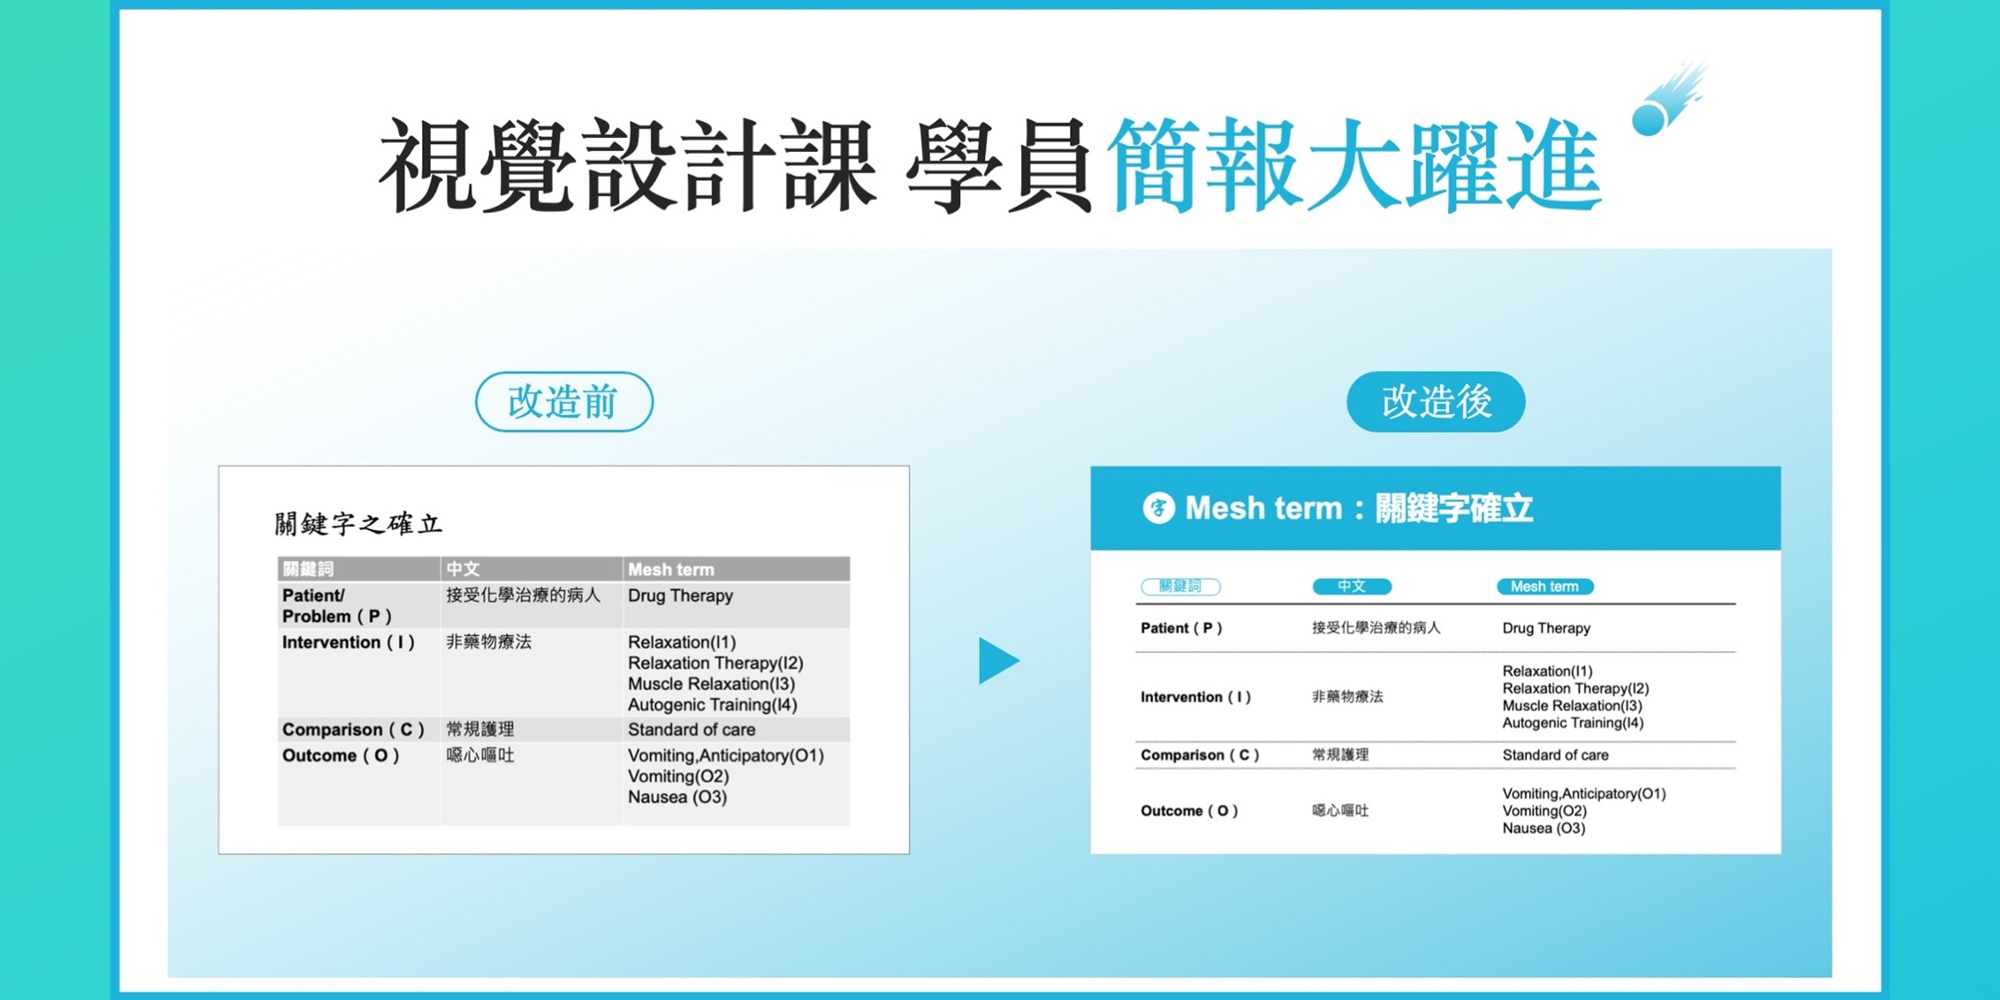Click the 改造後 filled pill label
The image size is (2000, 1000).
click(1435, 402)
